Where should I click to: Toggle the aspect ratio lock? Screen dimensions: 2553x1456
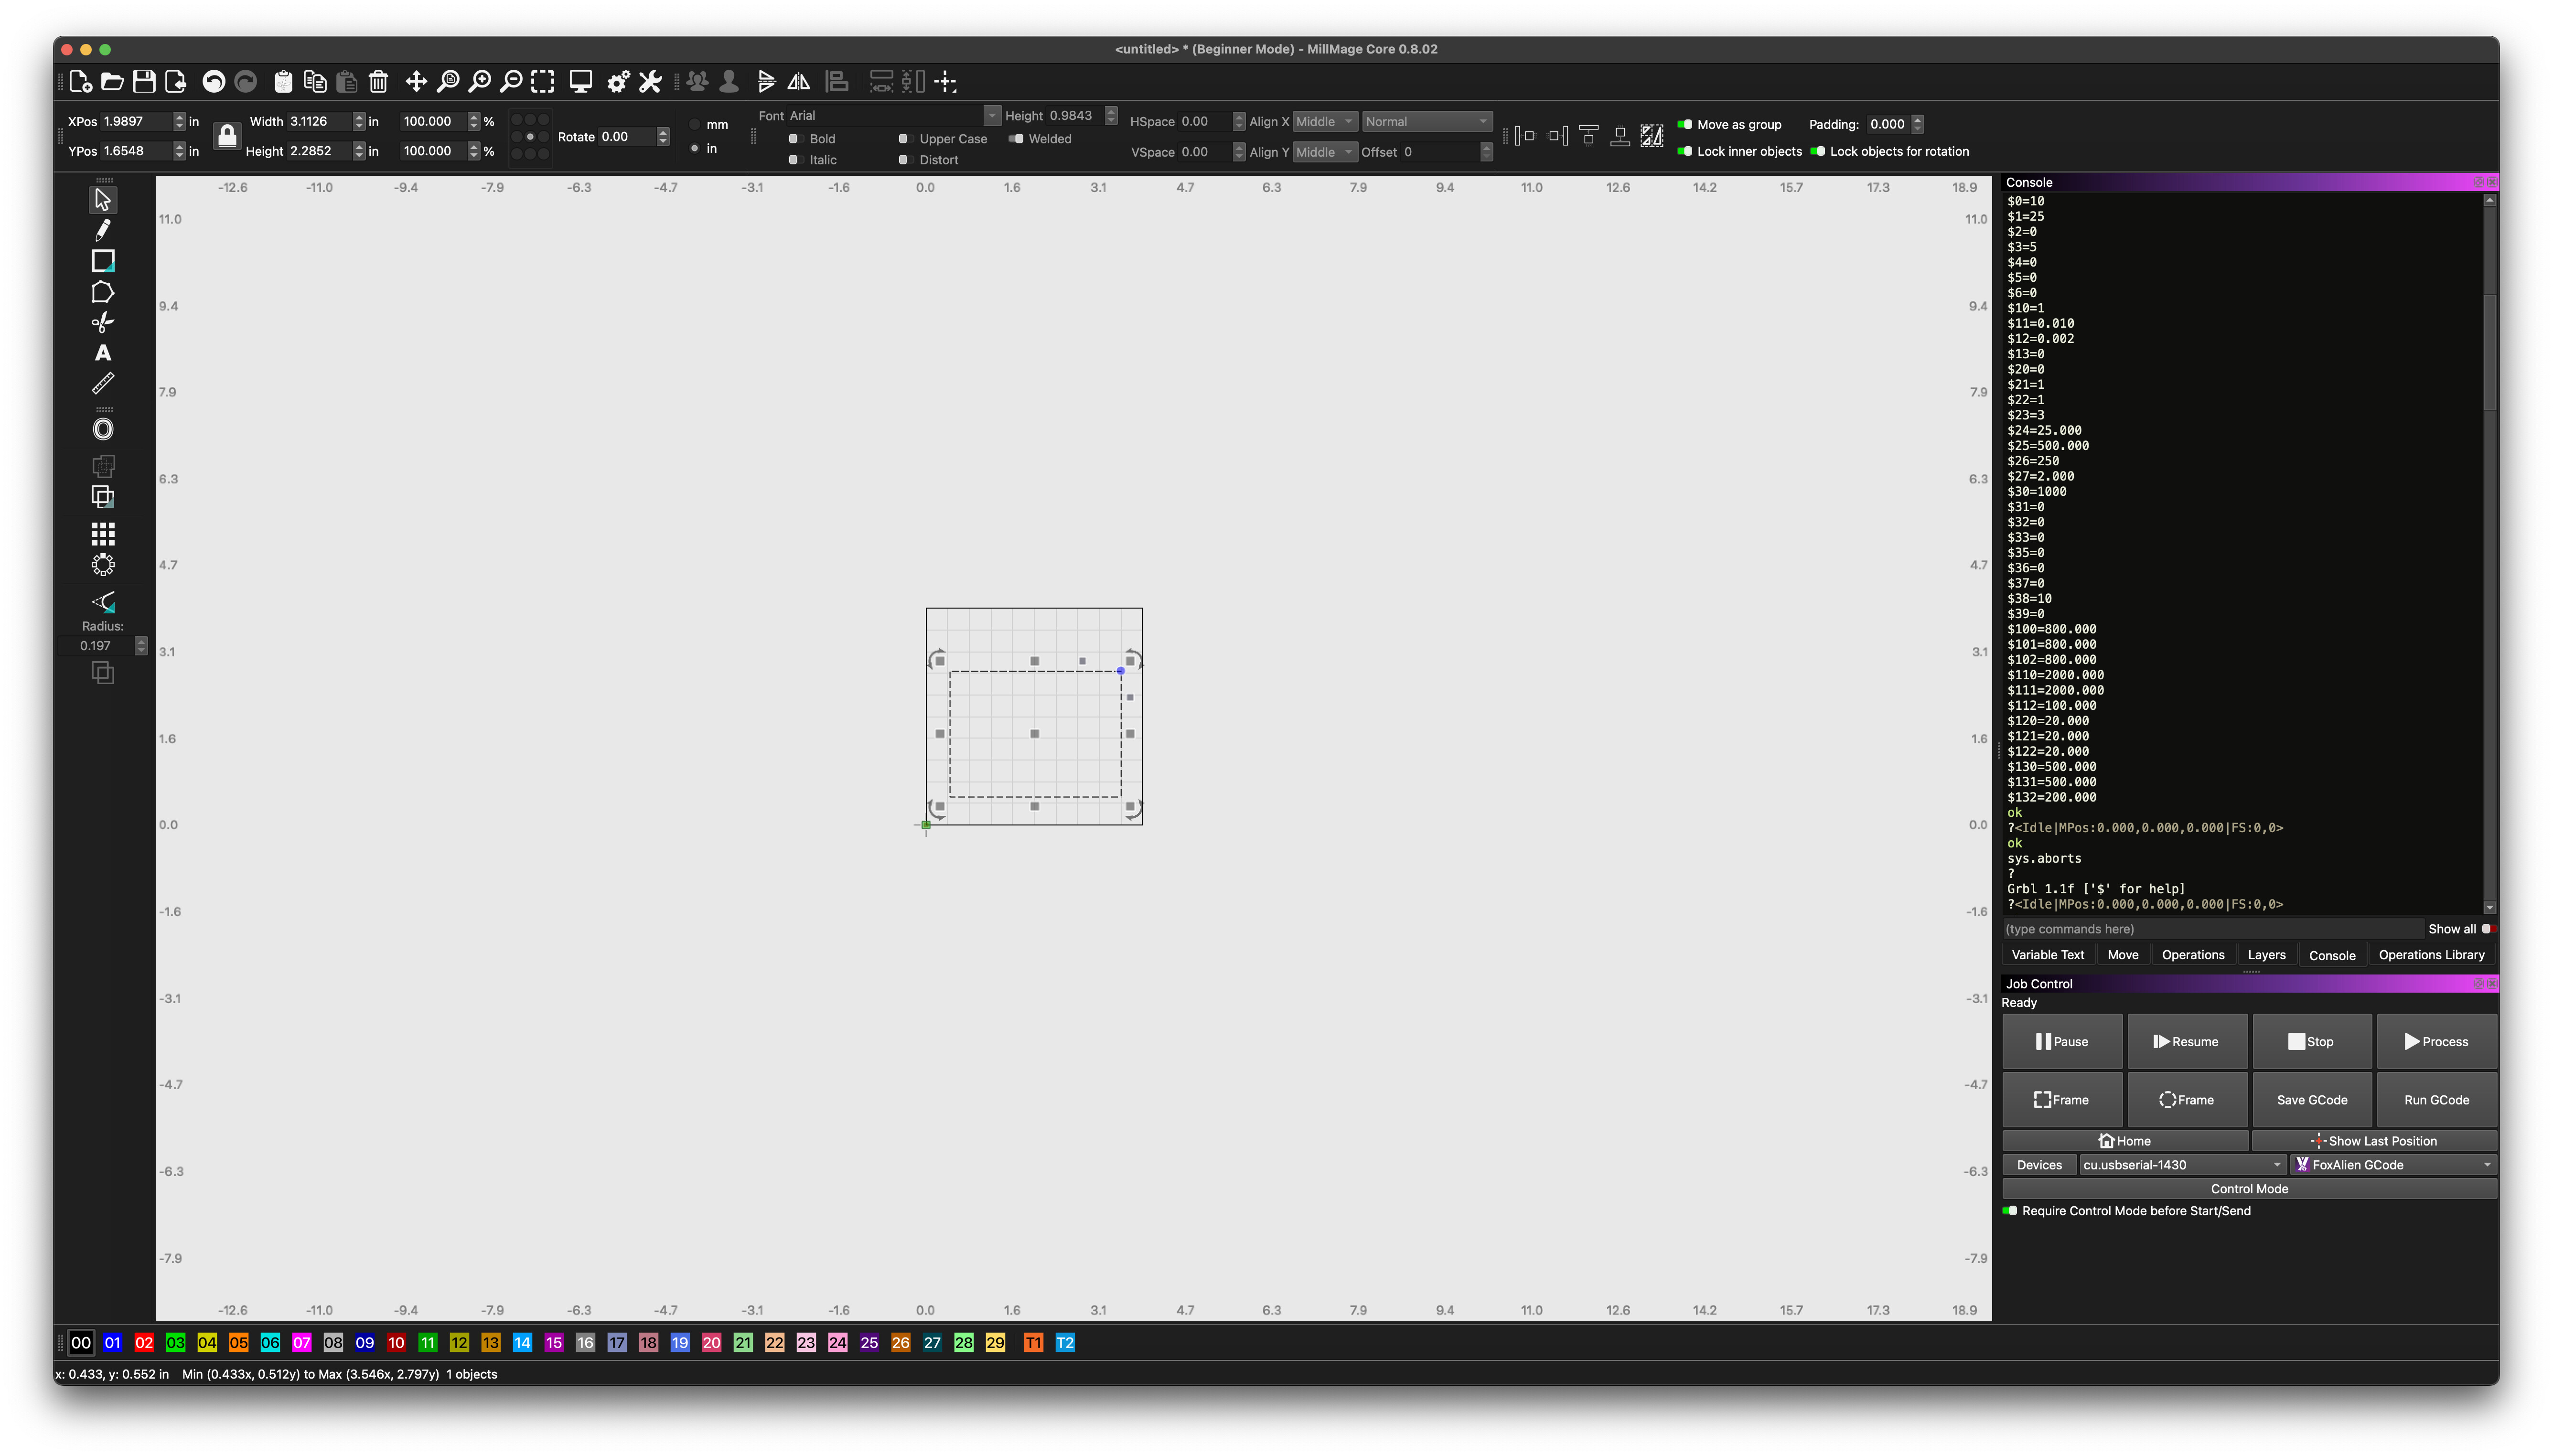click(227, 136)
